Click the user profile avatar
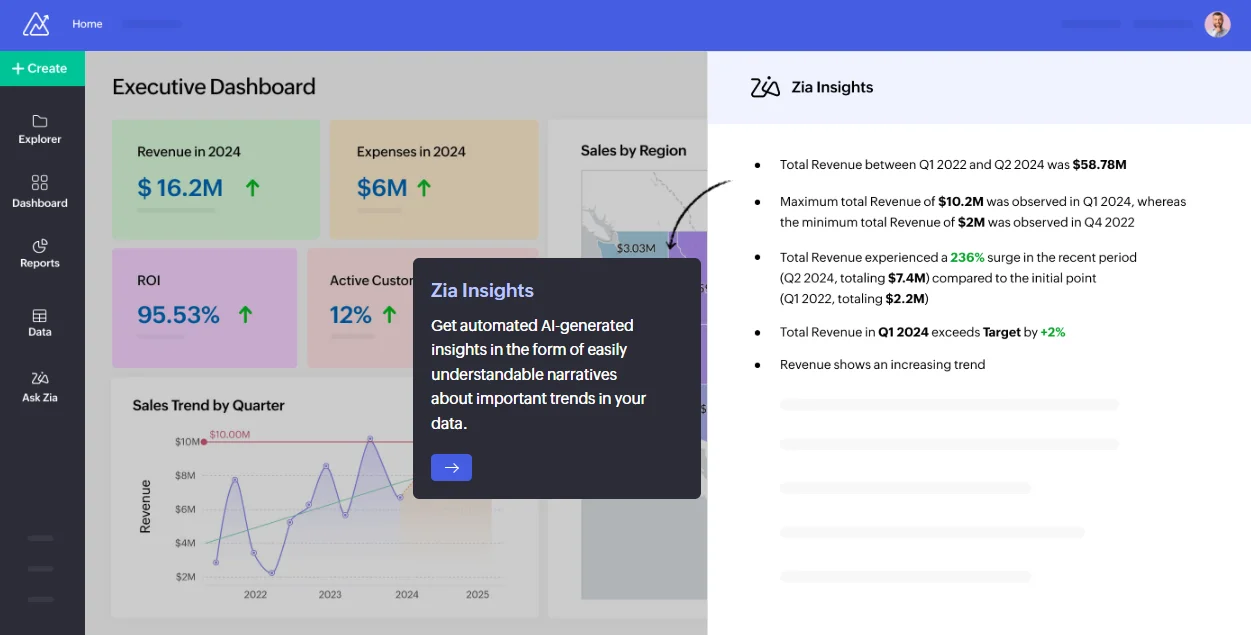The height and width of the screenshot is (635, 1251). 1217,24
